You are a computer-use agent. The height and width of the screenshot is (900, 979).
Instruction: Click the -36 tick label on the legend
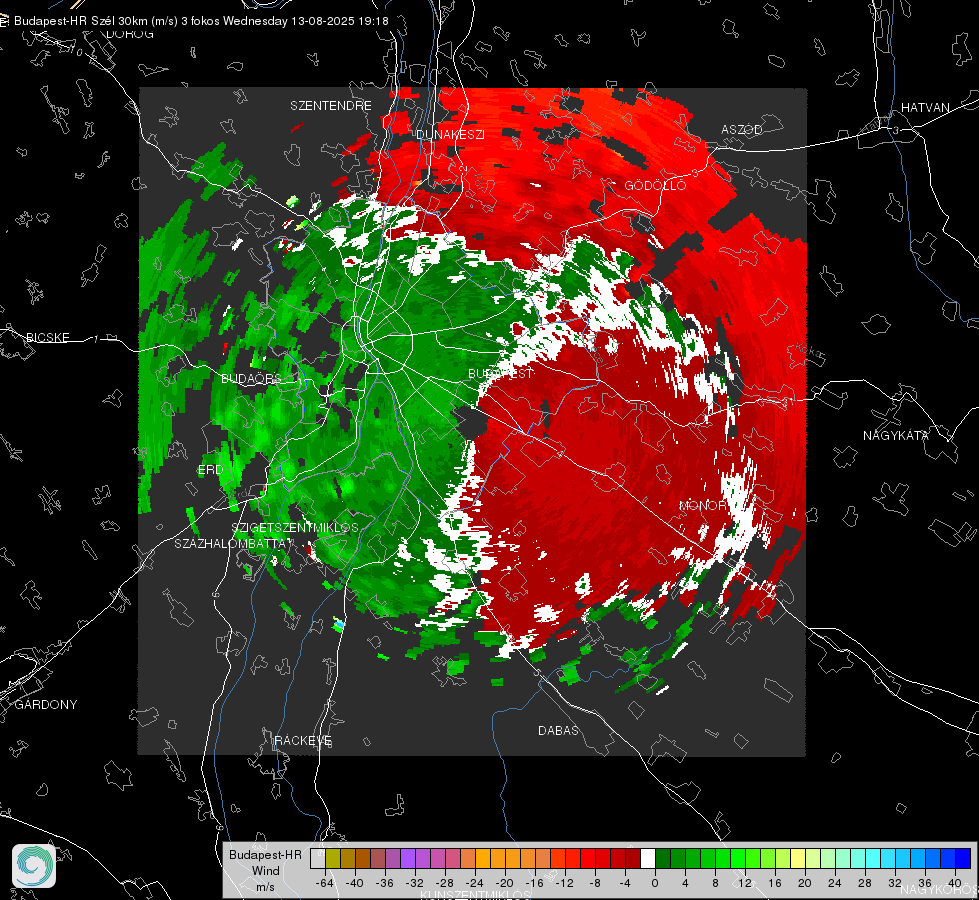point(385,883)
